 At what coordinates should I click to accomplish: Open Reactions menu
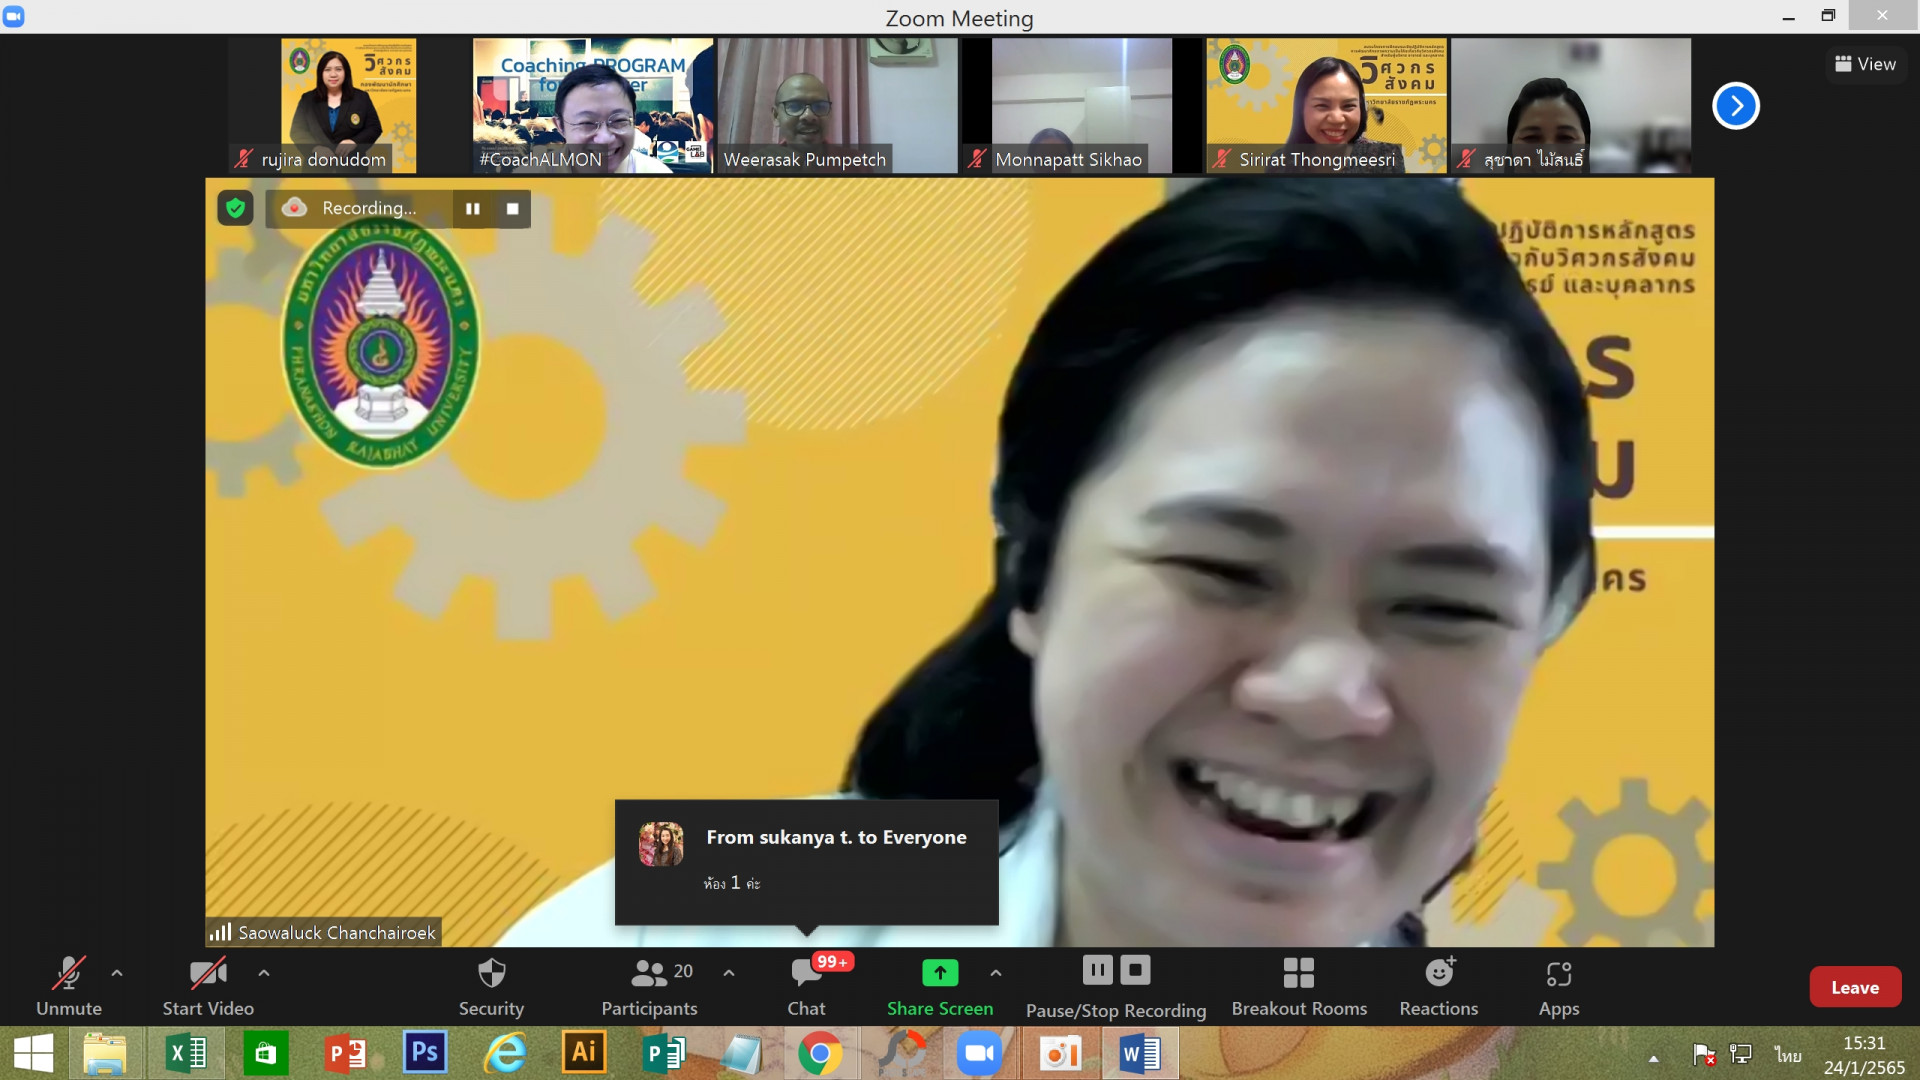coord(1439,986)
